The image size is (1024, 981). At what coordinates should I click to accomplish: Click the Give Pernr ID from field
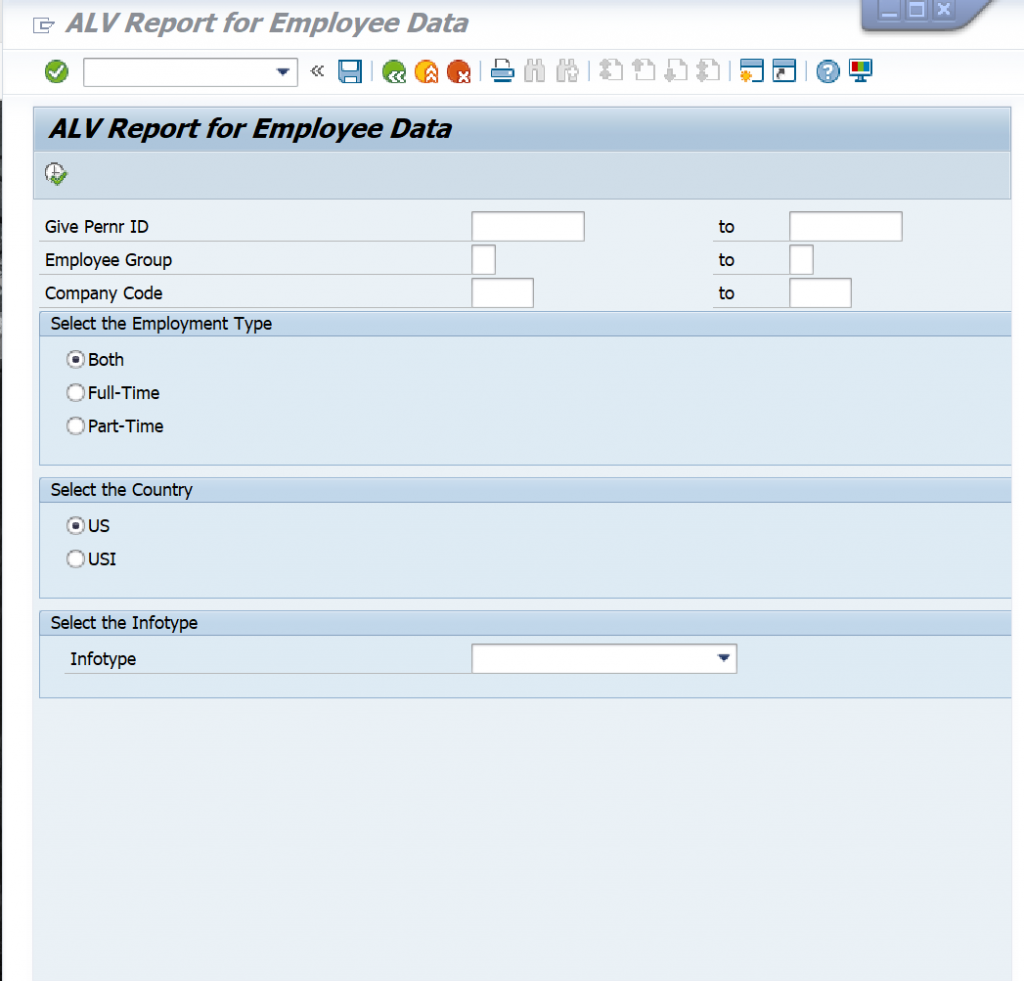[528, 226]
